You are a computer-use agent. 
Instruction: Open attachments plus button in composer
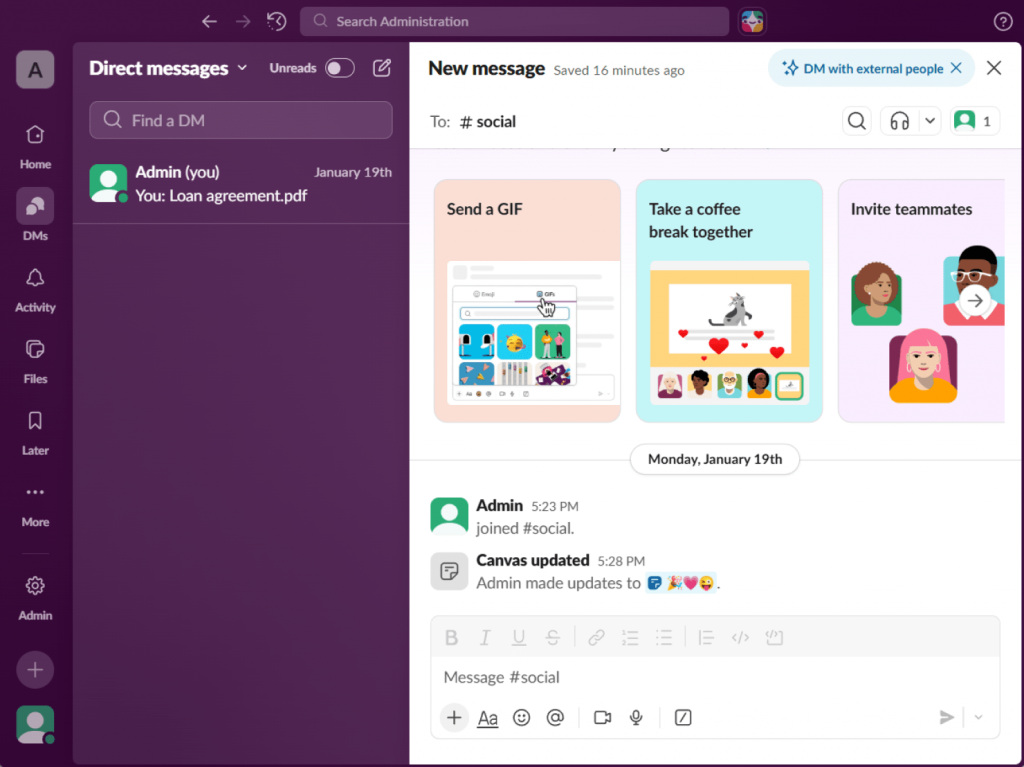(454, 717)
